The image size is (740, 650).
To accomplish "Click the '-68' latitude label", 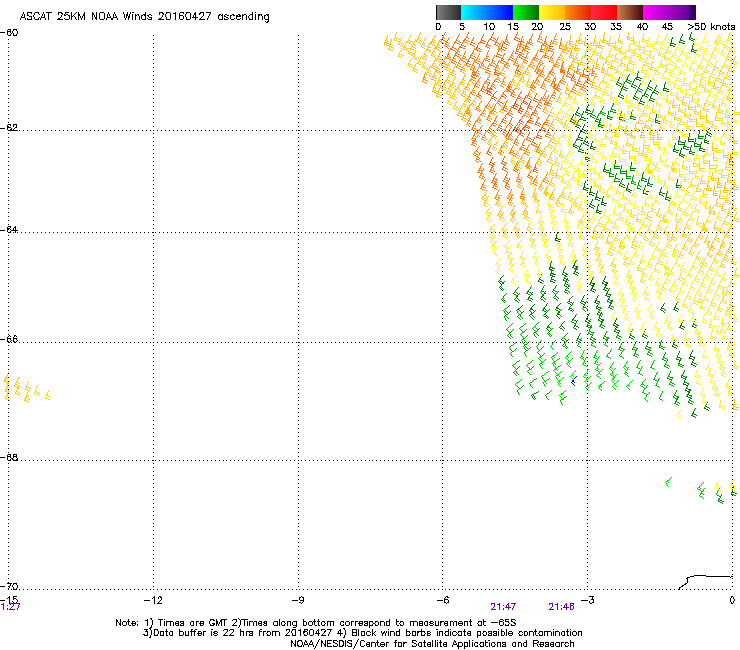I will [9, 458].
